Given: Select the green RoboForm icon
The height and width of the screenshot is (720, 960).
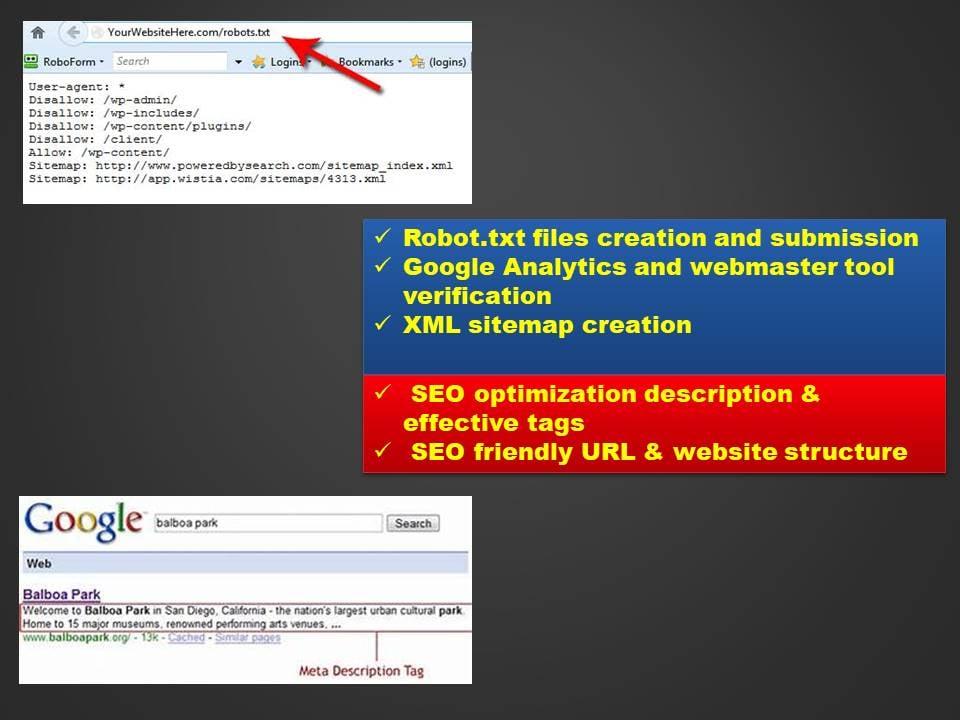Looking at the screenshot, I should point(31,61).
